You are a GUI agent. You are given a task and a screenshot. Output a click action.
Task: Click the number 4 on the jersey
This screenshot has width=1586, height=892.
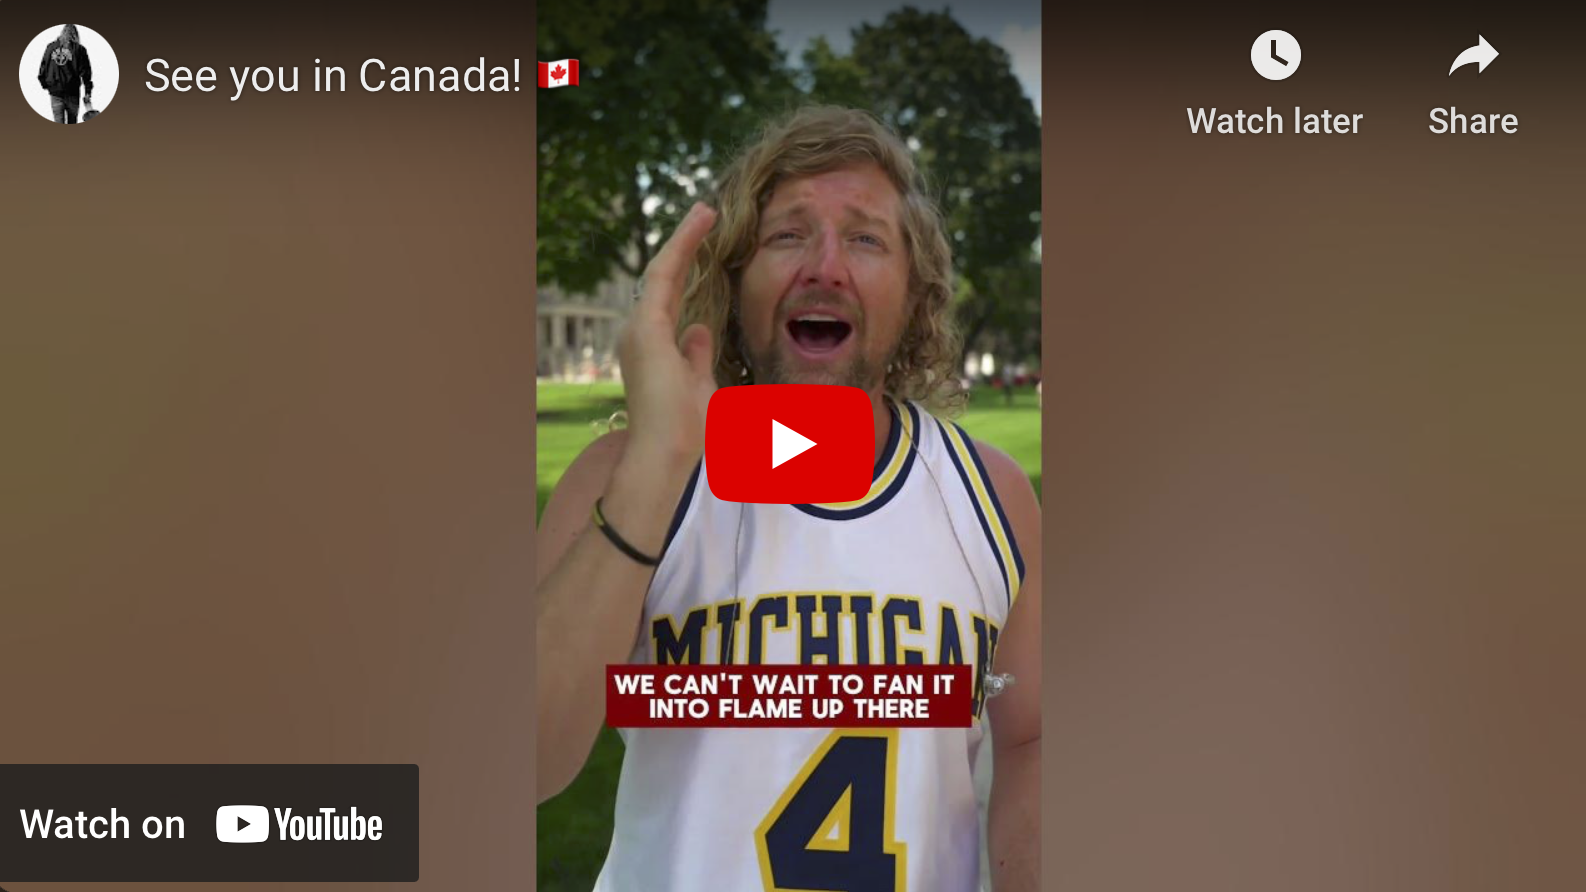coord(828,815)
